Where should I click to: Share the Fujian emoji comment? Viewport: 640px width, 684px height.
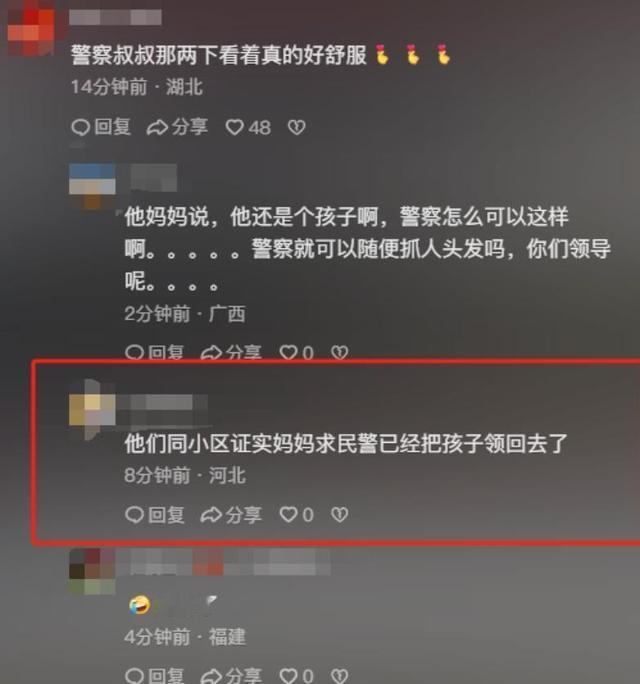231,675
